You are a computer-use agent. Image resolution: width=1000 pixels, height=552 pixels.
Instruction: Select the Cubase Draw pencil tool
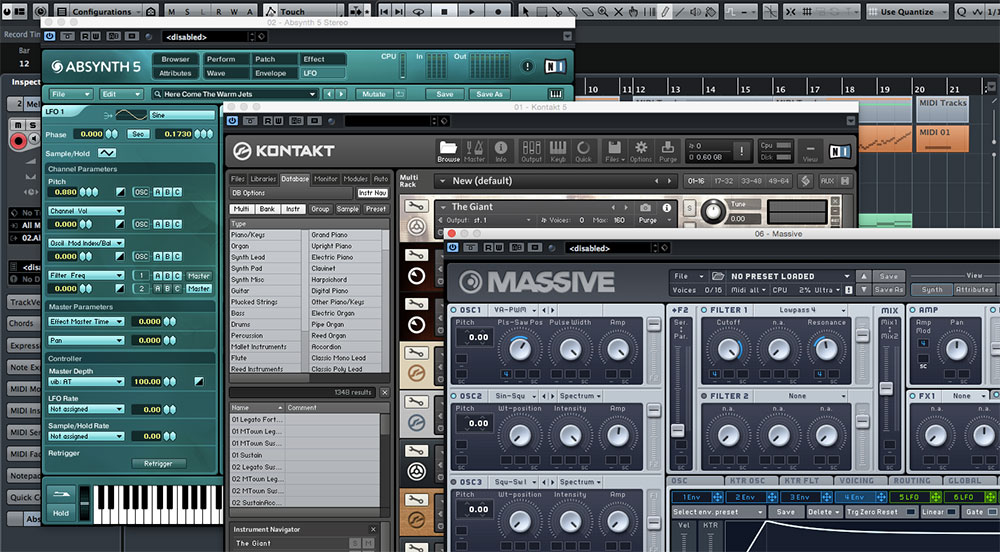665,11
